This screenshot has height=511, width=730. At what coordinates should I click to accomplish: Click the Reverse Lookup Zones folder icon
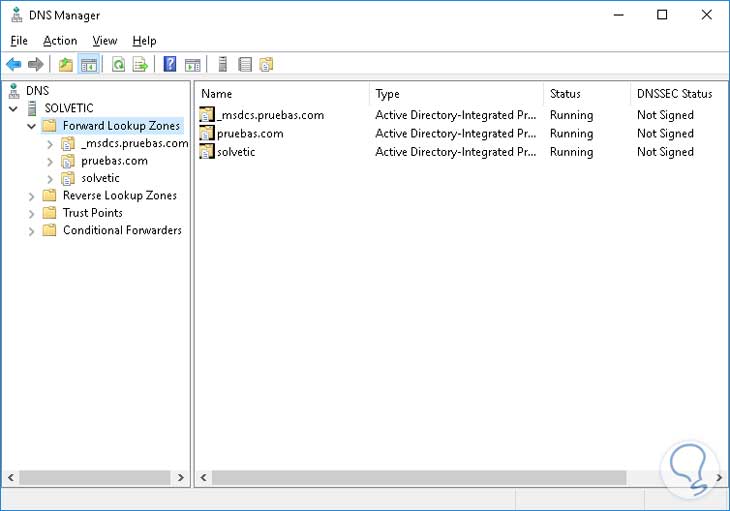49,195
